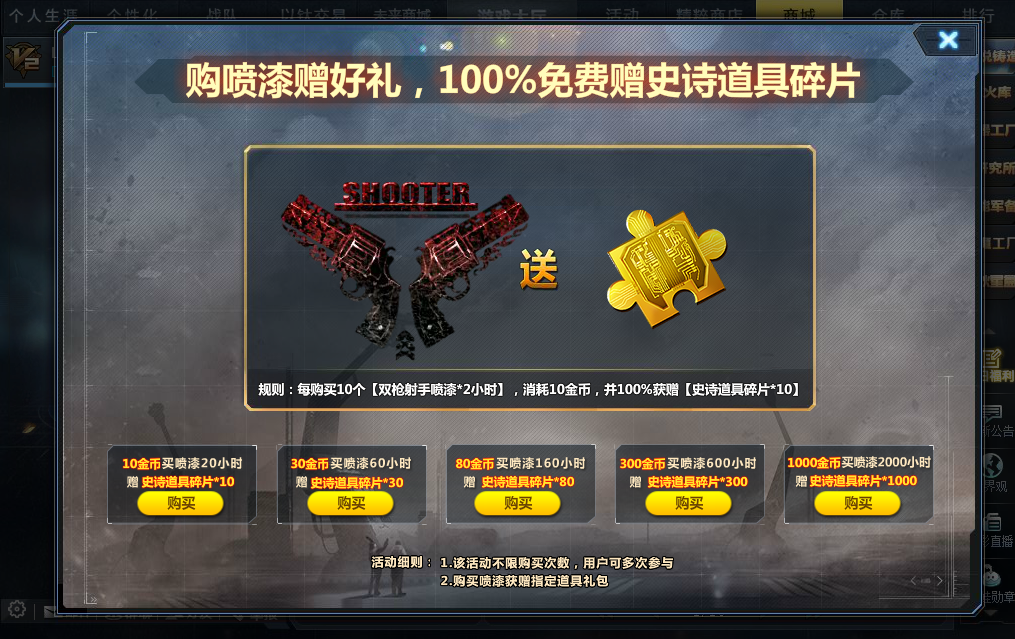Click the mail envelope icon beside settings
1015x639 pixels.
50,611
